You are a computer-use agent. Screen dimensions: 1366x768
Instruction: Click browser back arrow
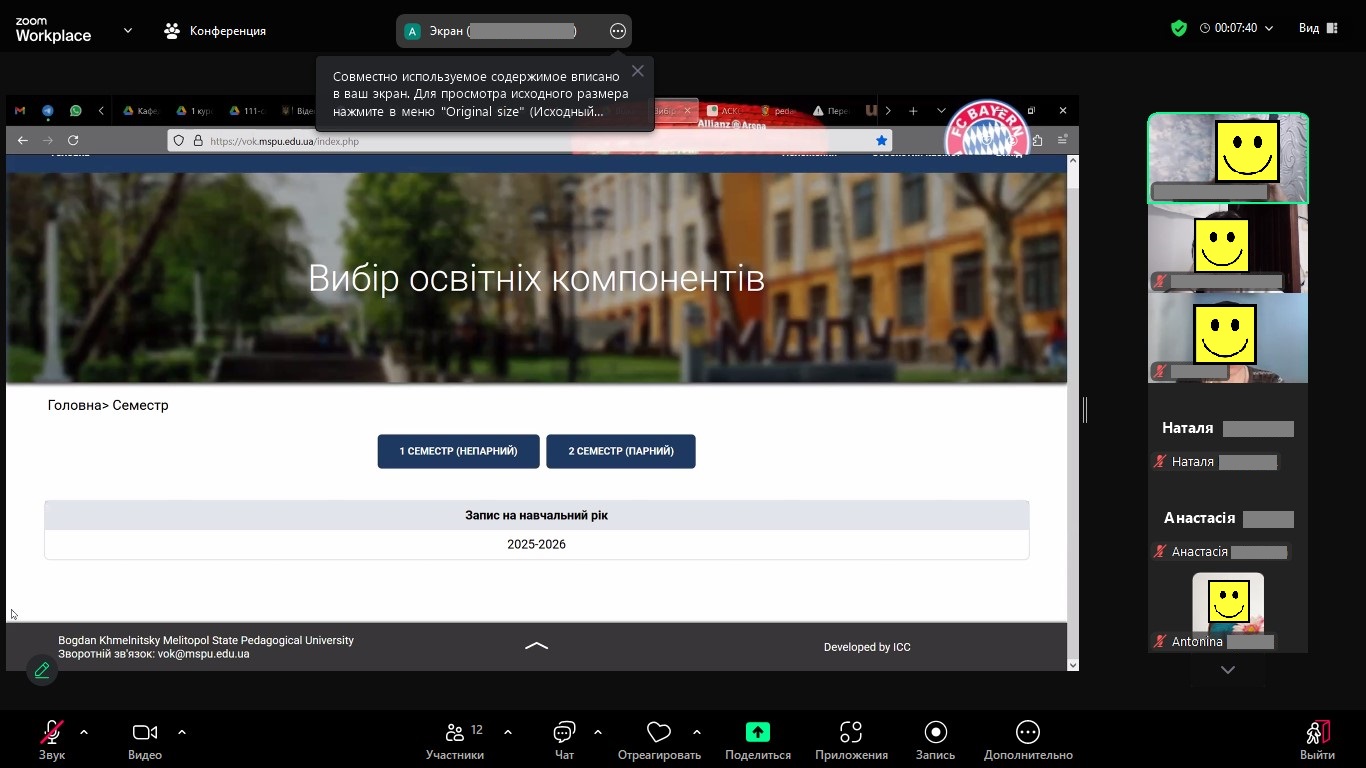pos(23,140)
